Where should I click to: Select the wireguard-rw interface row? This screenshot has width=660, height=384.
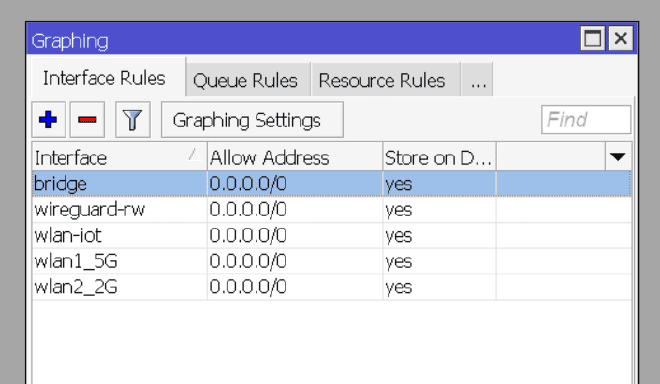332,210
